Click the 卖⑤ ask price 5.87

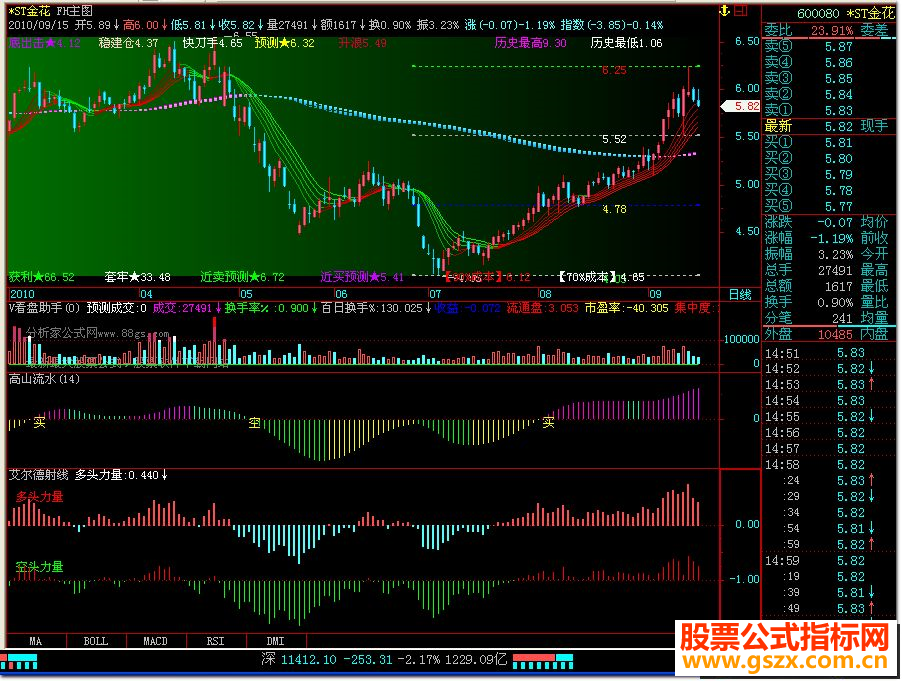point(839,47)
